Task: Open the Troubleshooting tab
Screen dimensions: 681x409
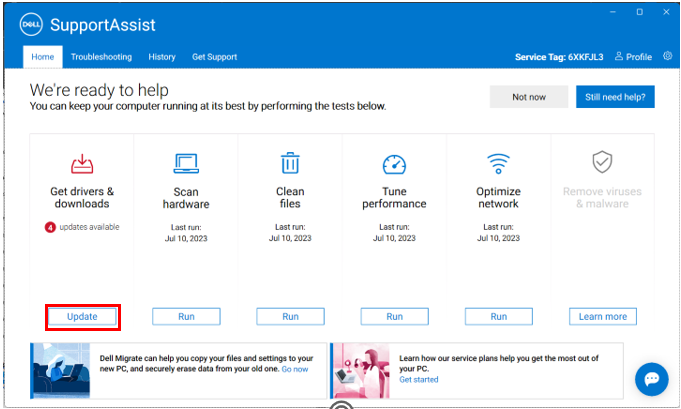Action: pyautogui.click(x=101, y=57)
